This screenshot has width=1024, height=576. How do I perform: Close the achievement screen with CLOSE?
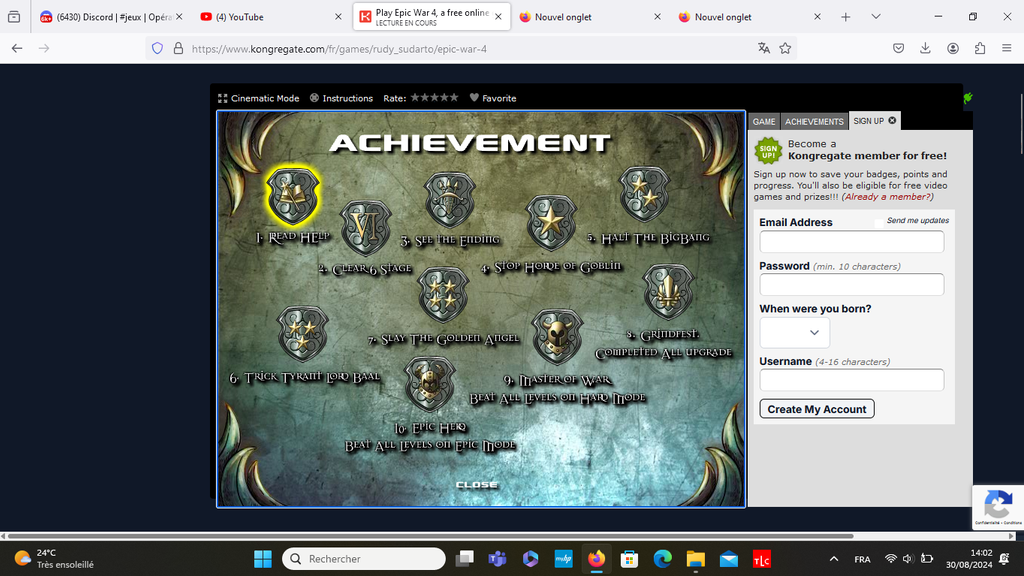(477, 485)
